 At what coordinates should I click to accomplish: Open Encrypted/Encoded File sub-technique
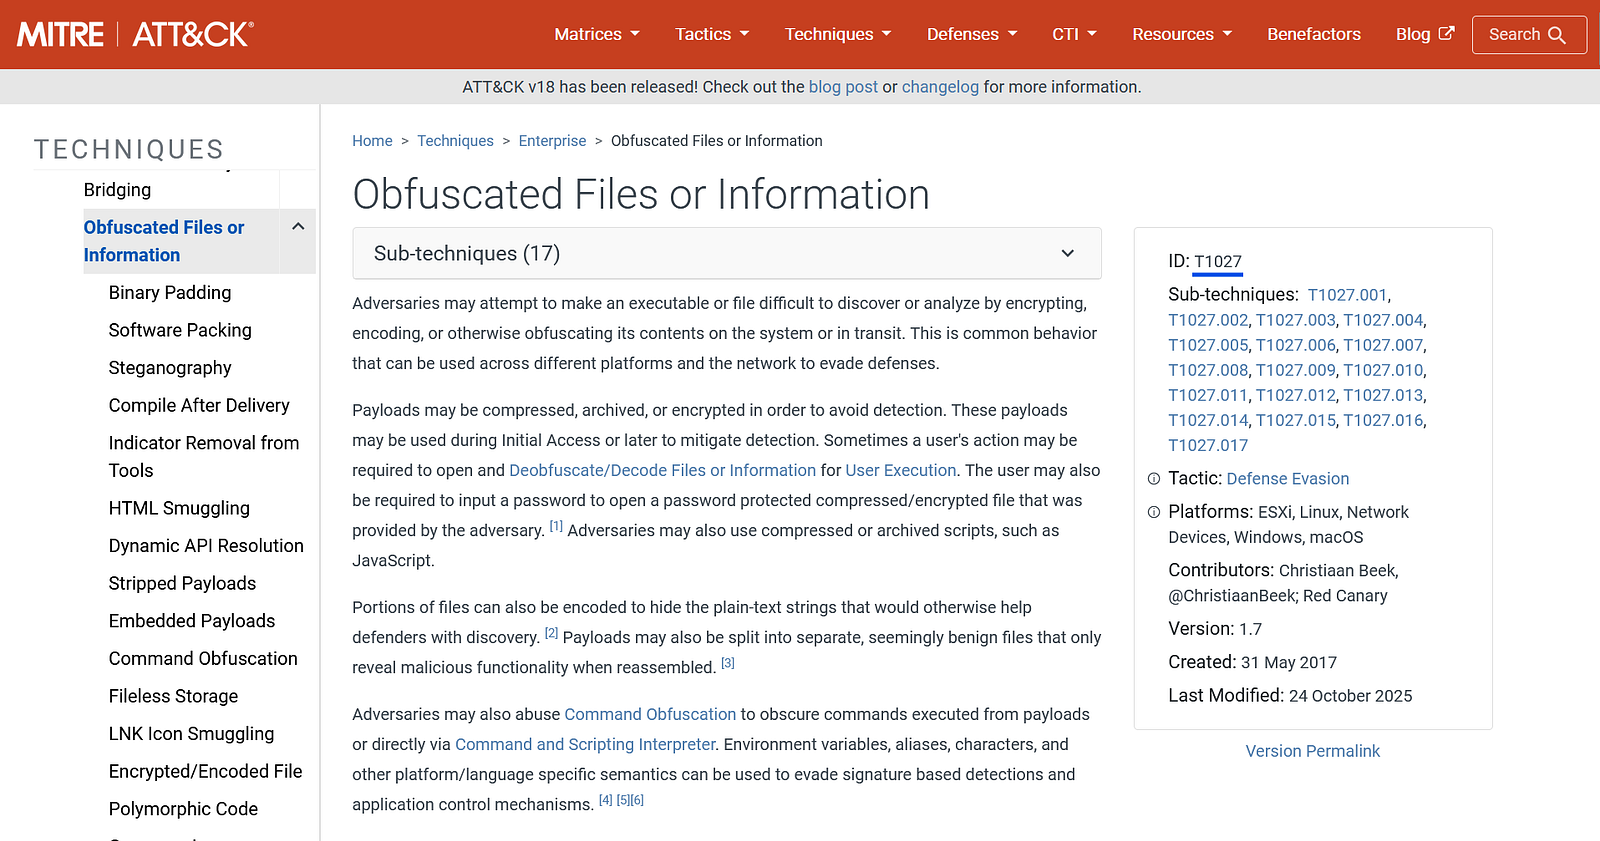[x=205, y=771]
